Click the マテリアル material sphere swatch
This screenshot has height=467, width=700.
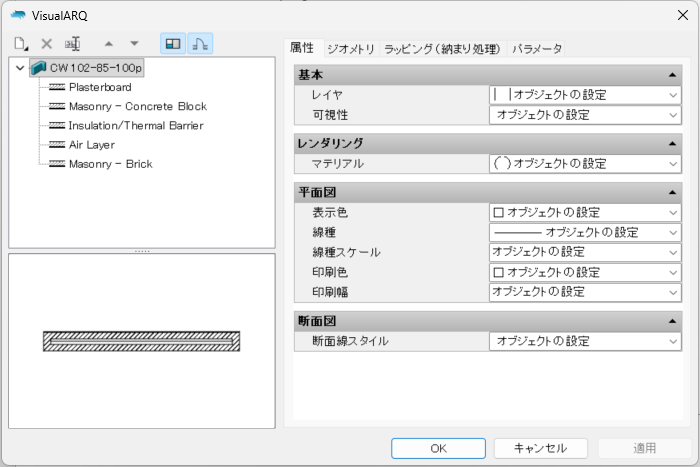[x=502, y=163]
